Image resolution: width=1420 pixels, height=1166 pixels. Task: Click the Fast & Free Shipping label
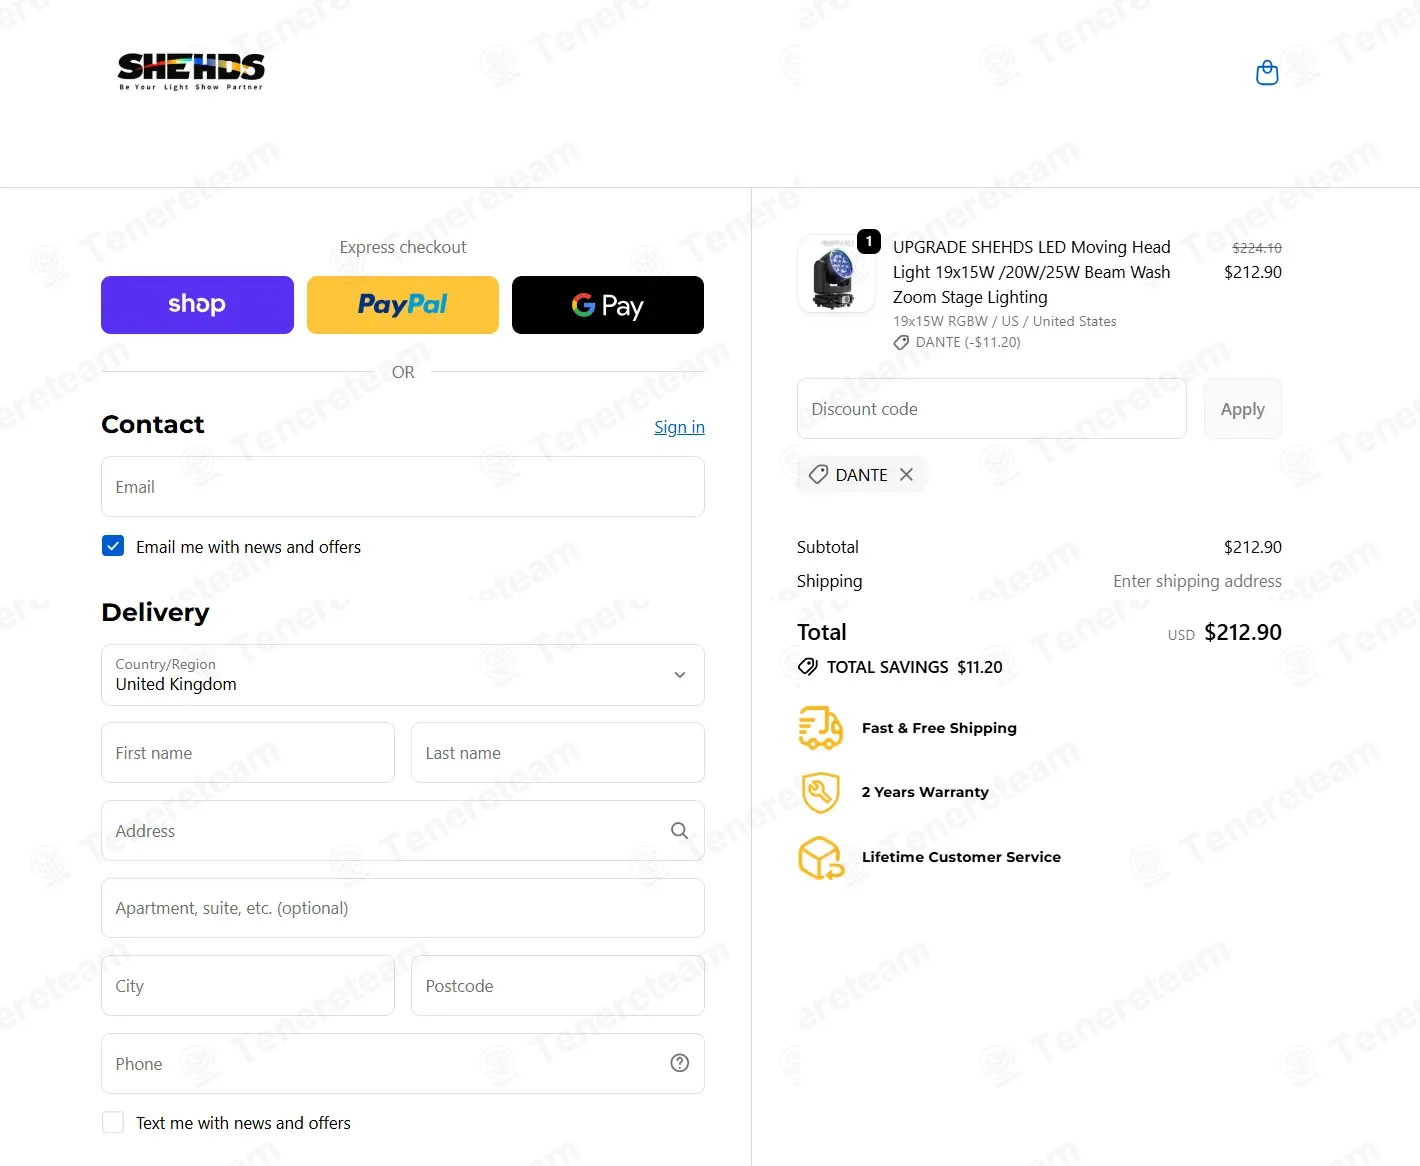(x=939, y=728)
